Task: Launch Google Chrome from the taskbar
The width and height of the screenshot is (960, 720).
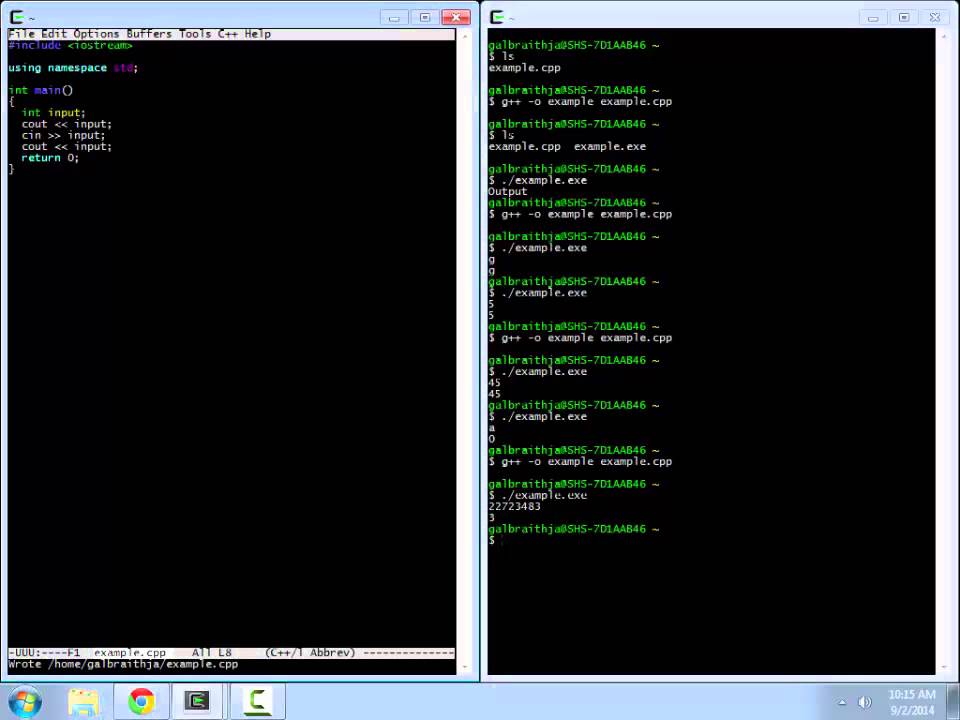Action: [x=141, y=702]
